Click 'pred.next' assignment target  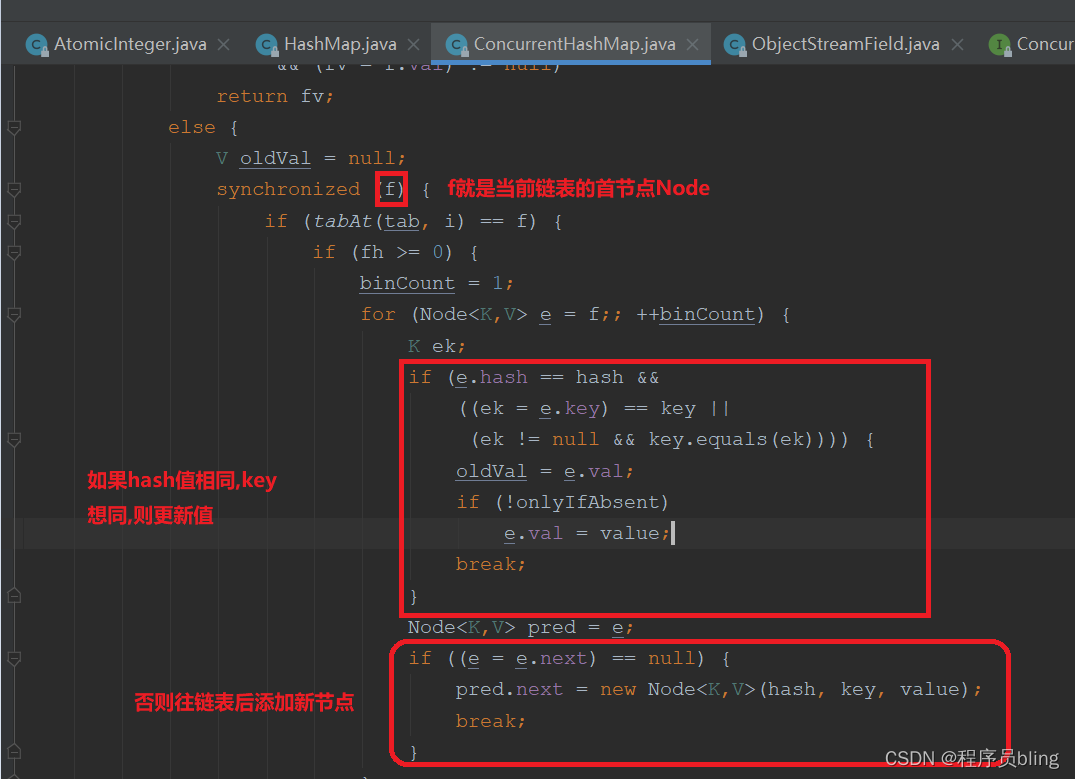(x=509, y=689)
